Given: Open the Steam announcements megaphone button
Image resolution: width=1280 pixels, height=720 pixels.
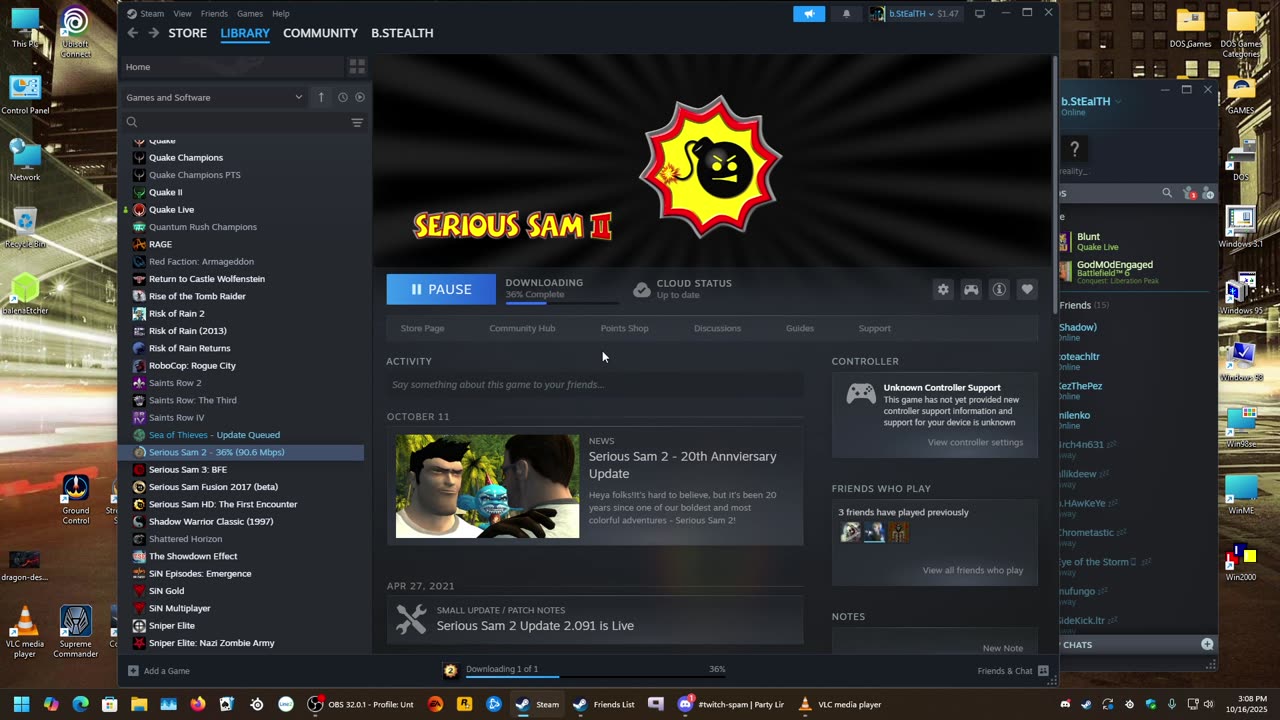Looking at the screenshot, I should (809, 13).
